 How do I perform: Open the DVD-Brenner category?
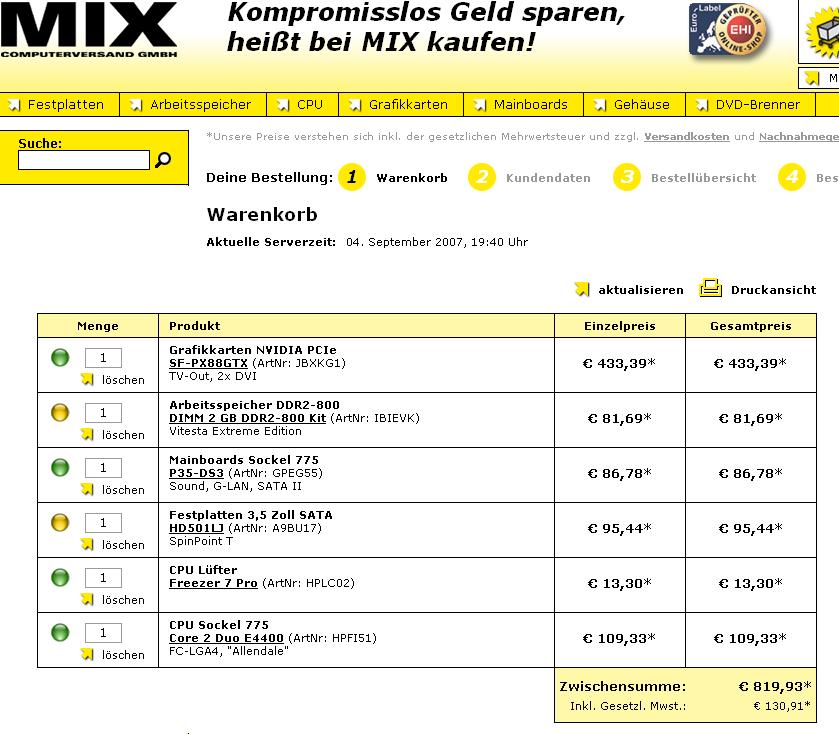pyautogui.click(x=751, y=104)
